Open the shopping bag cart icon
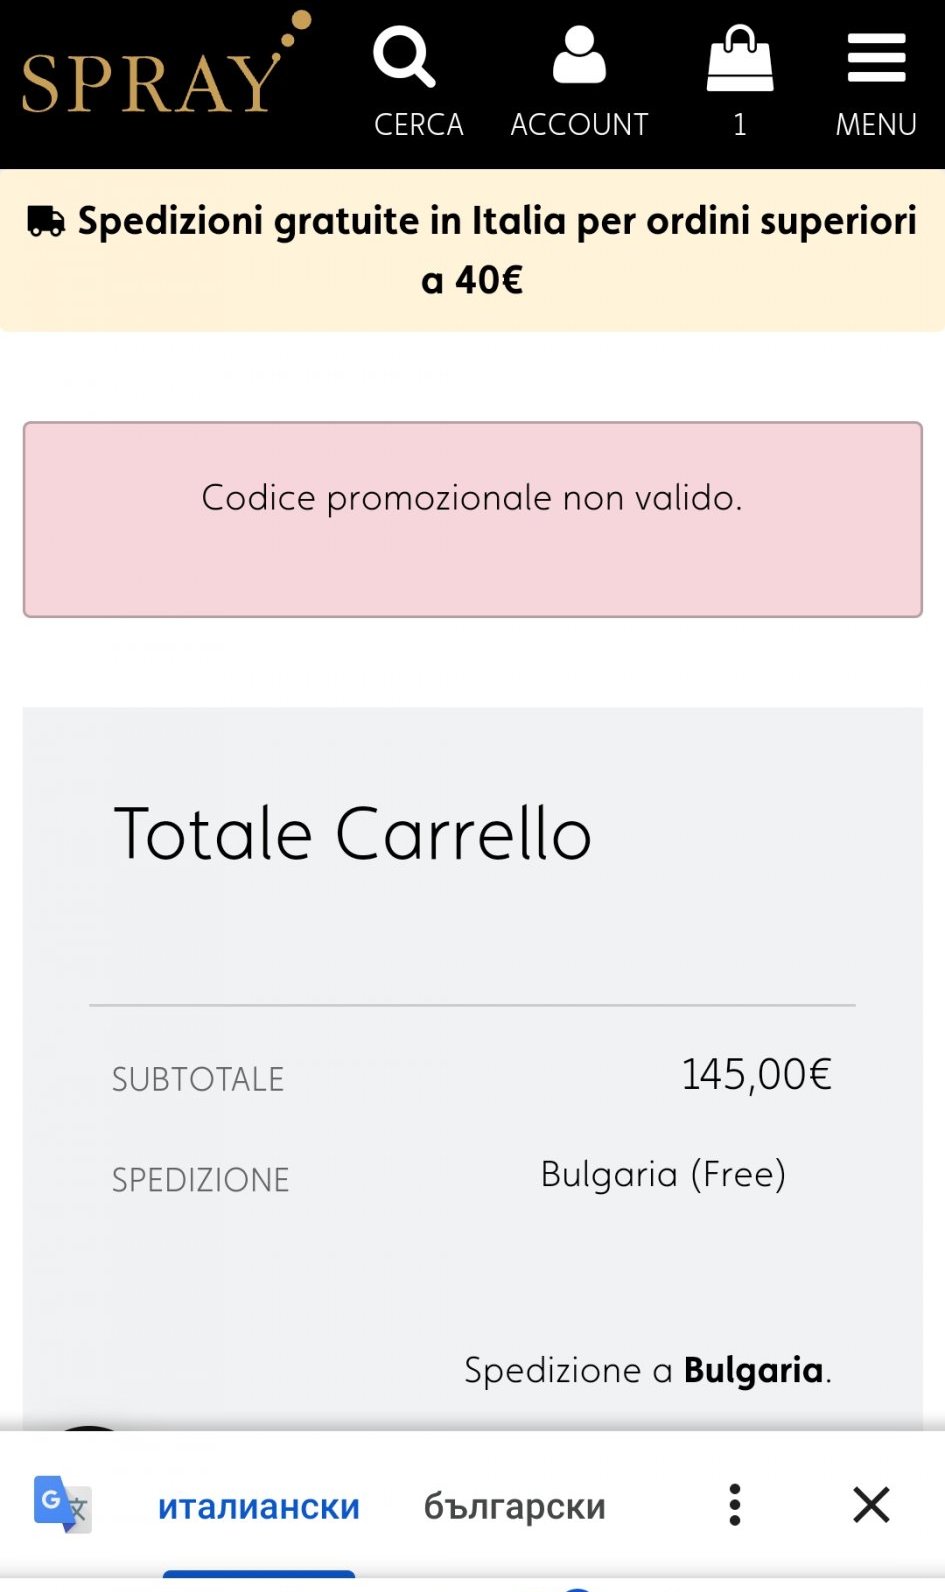 pyautogui.click(x=740, y=60)
